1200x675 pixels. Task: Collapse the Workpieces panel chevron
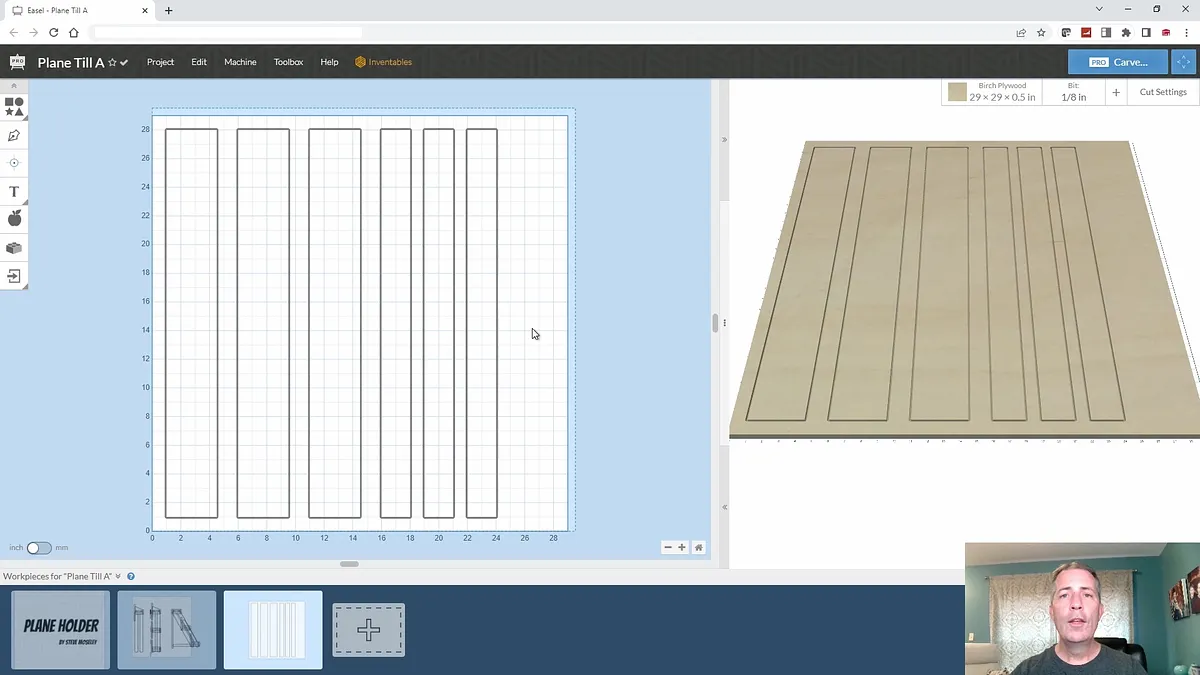[118, 576]
